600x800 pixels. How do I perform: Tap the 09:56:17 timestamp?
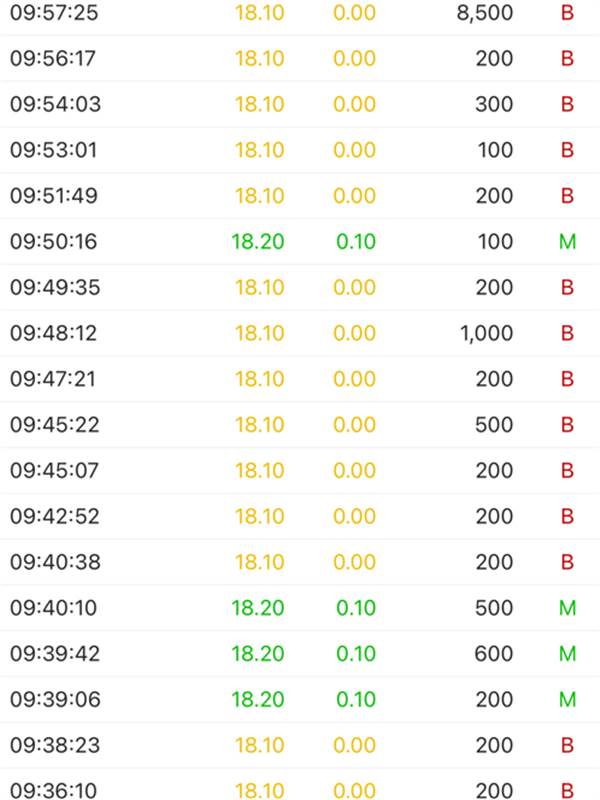[54, 59]
